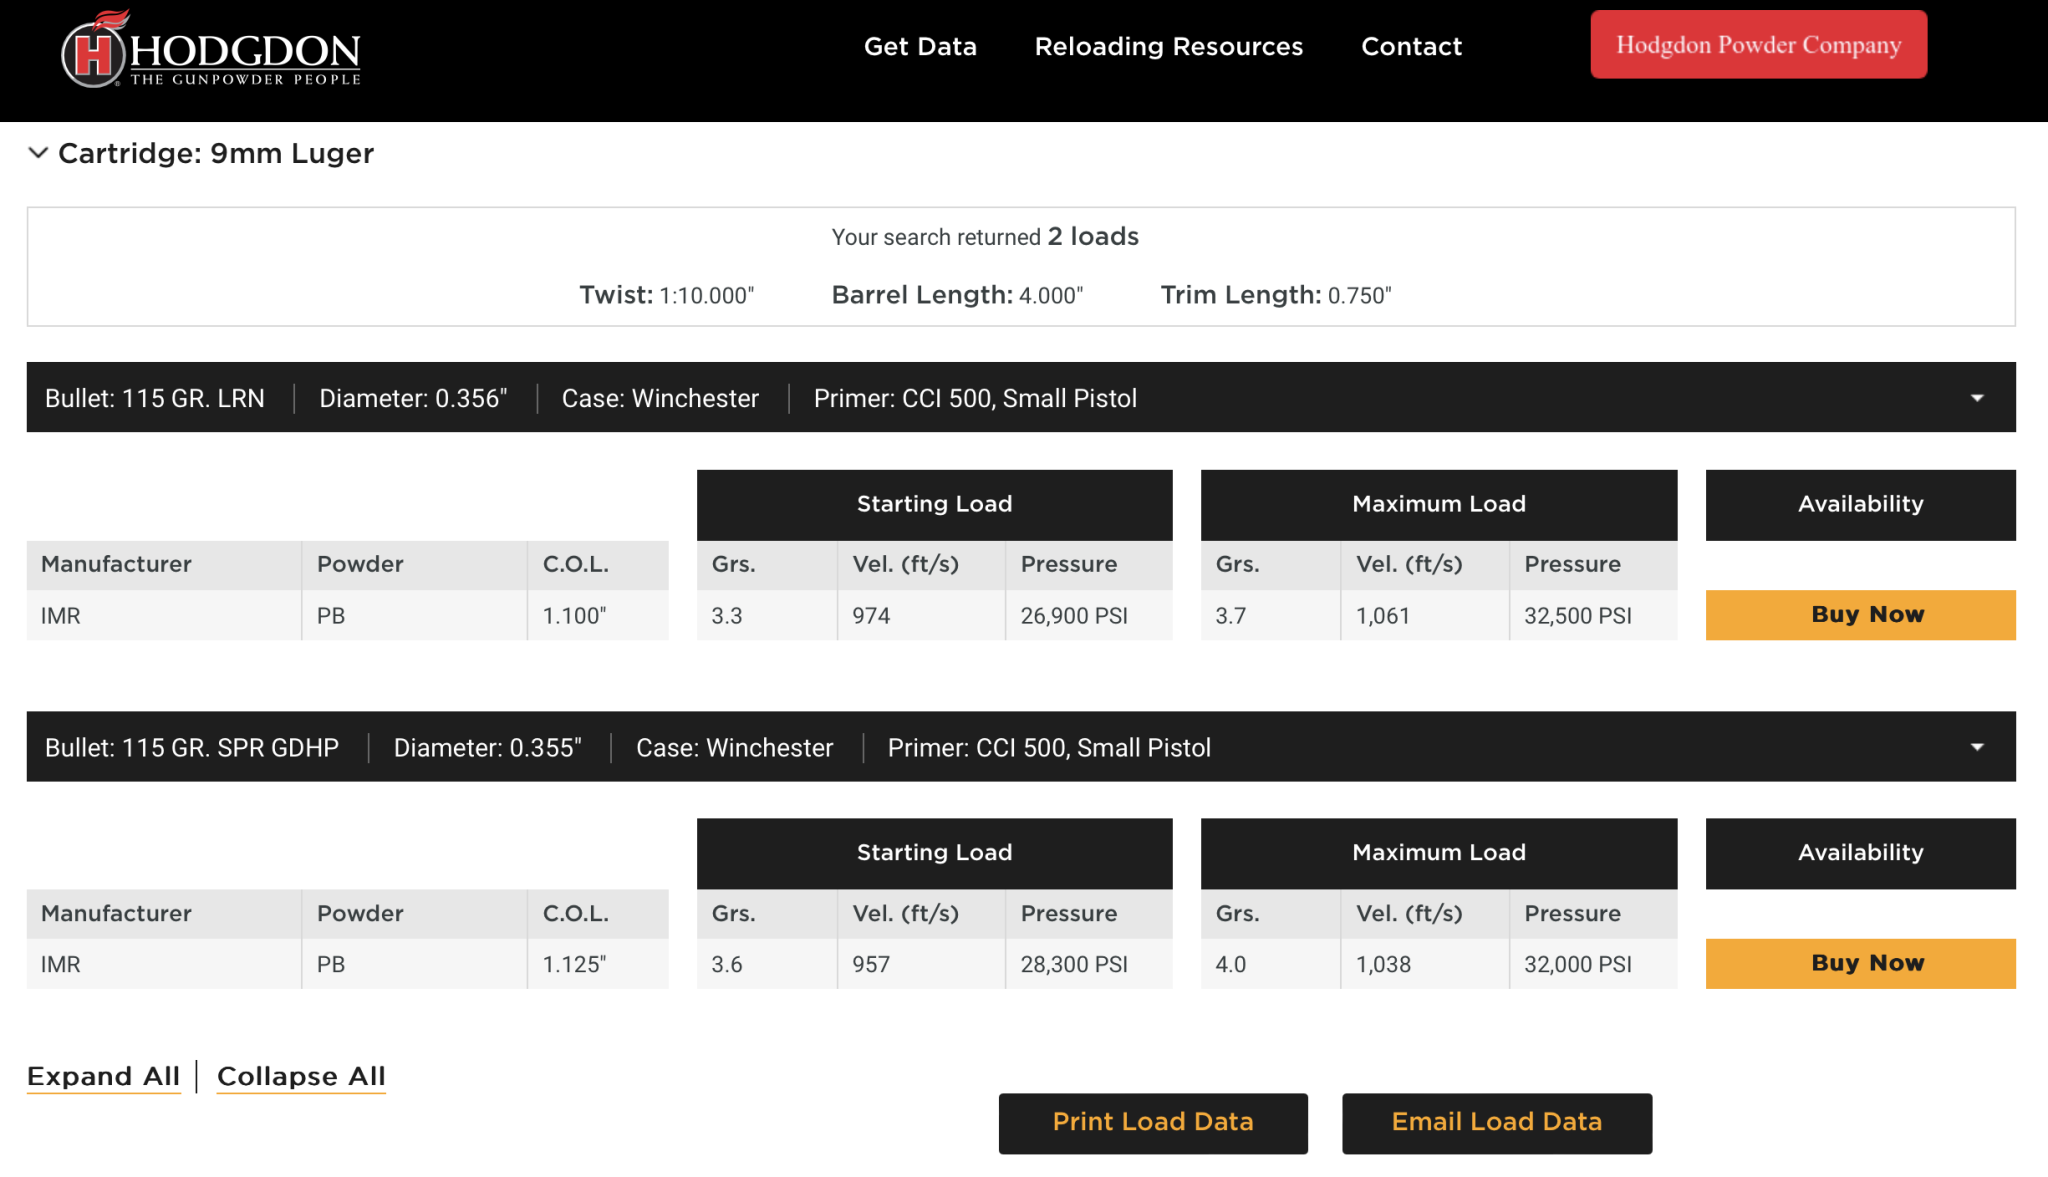
Task: Click the 1,061 maximum velocity value
Action: (x=1383, y=616)
